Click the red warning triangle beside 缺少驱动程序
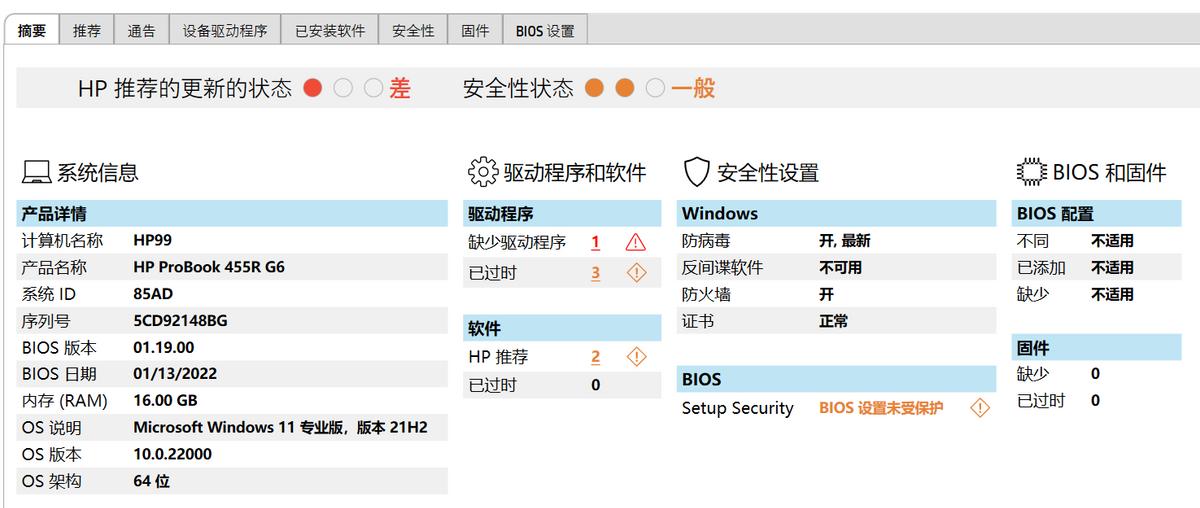Viewport: 1200px width, 508px height. [x=636, y=242]
